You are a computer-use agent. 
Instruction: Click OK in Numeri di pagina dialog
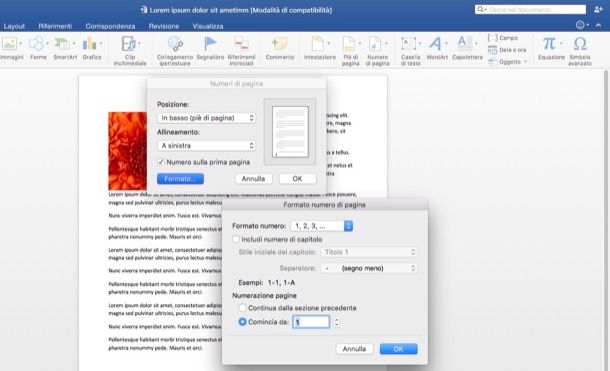(297, 178)
